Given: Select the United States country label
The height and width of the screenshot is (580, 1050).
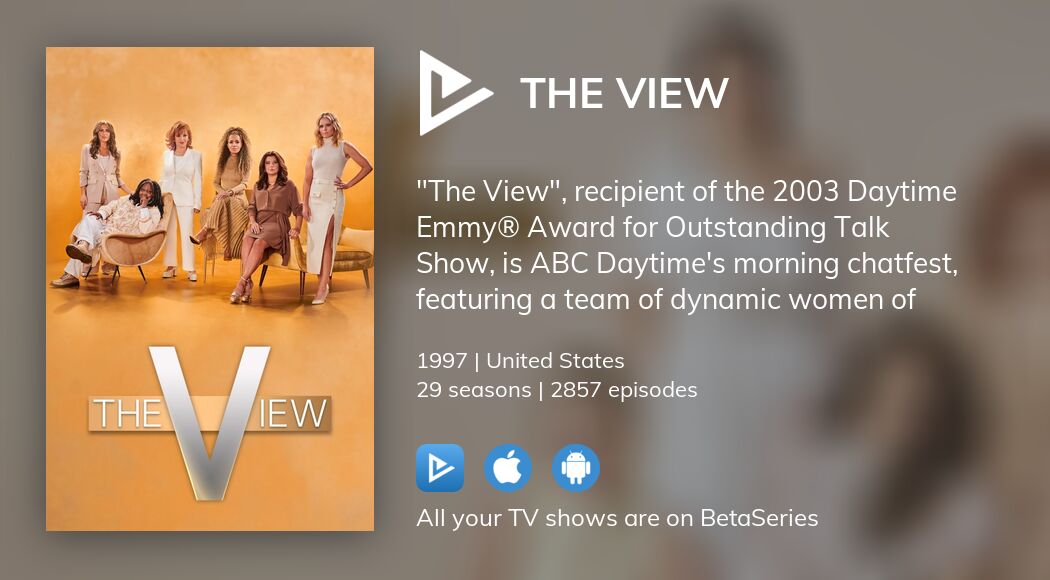Looking at the screenshot, I should point(555,360).
